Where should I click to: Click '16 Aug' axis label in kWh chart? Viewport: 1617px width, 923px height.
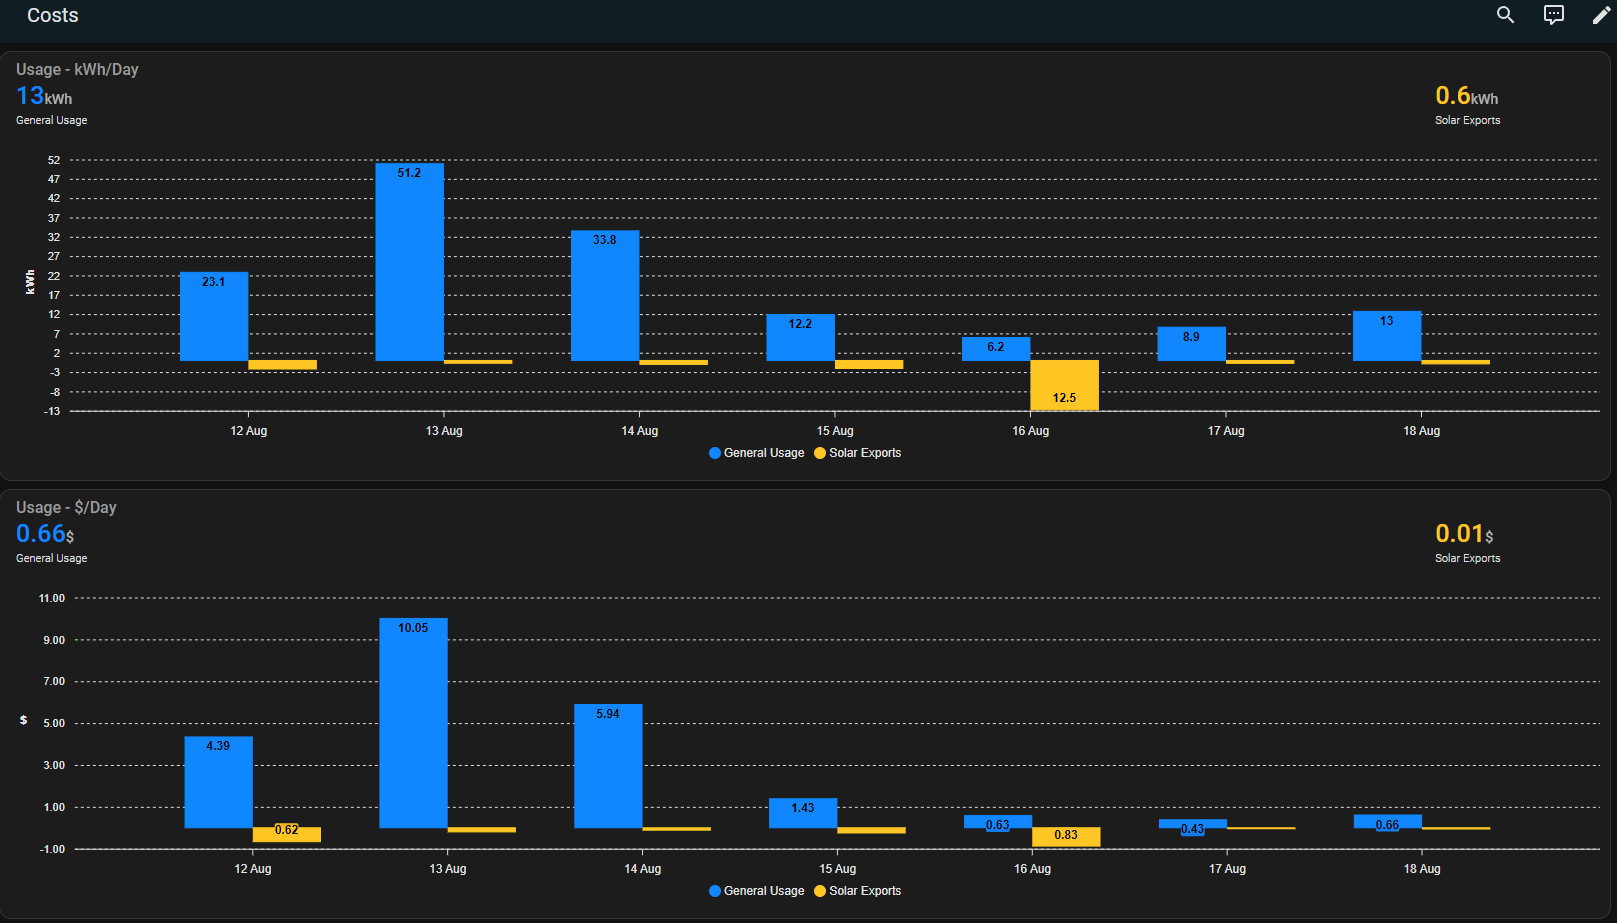click(1030, 431)
